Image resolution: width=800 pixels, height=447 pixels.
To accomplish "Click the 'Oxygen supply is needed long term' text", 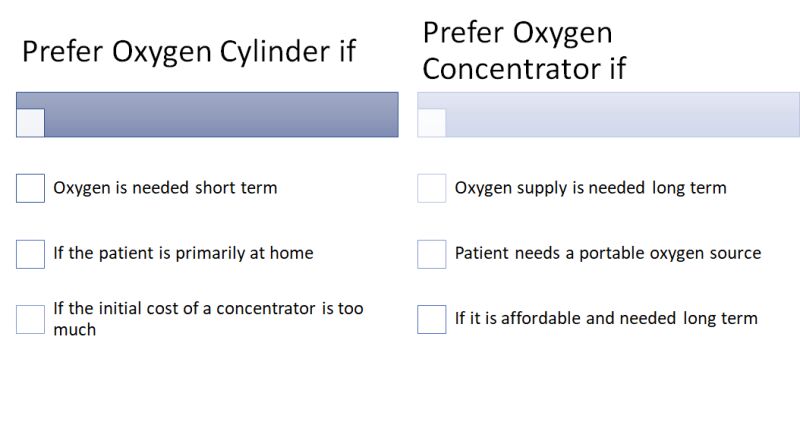I will click(590, 188).
